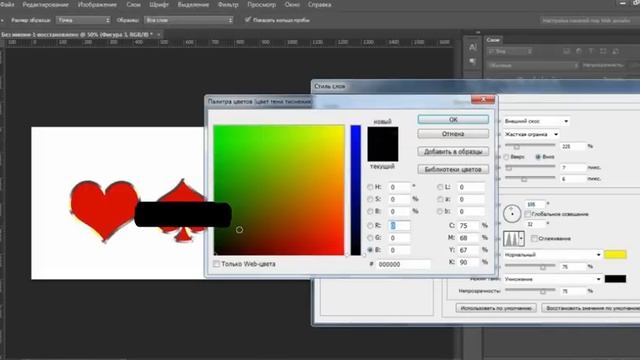Click the R value input field

pyautogui.click(x=399, y=225)
